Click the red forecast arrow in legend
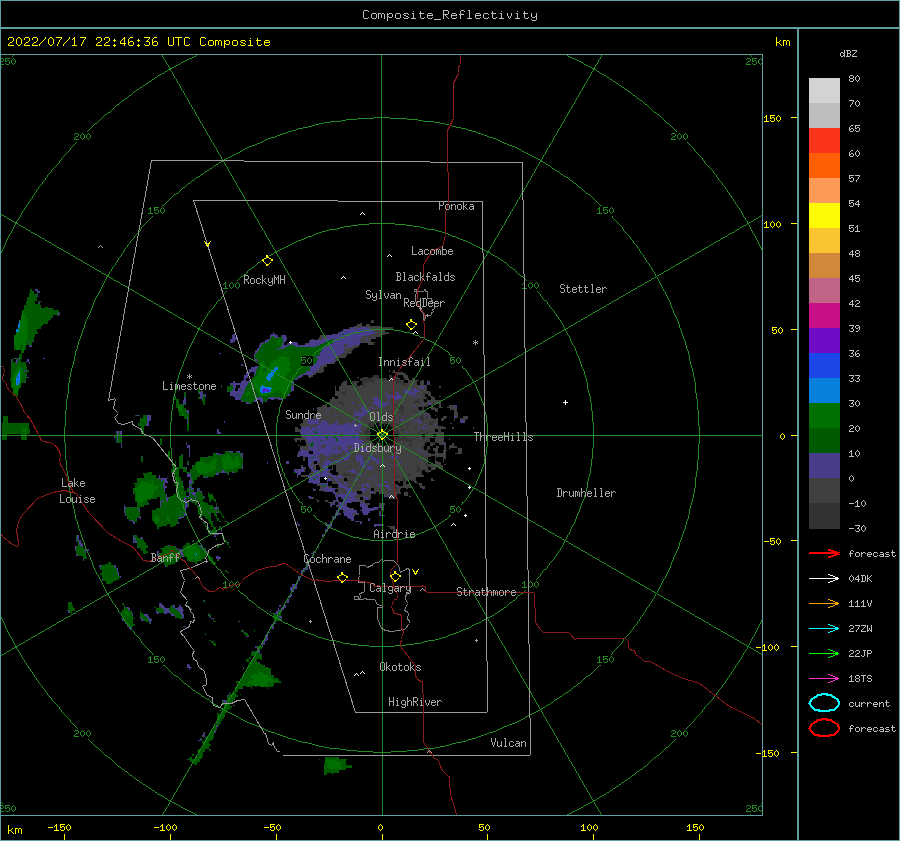Screen dimensions: 900x841 click(x=824, y=553)
